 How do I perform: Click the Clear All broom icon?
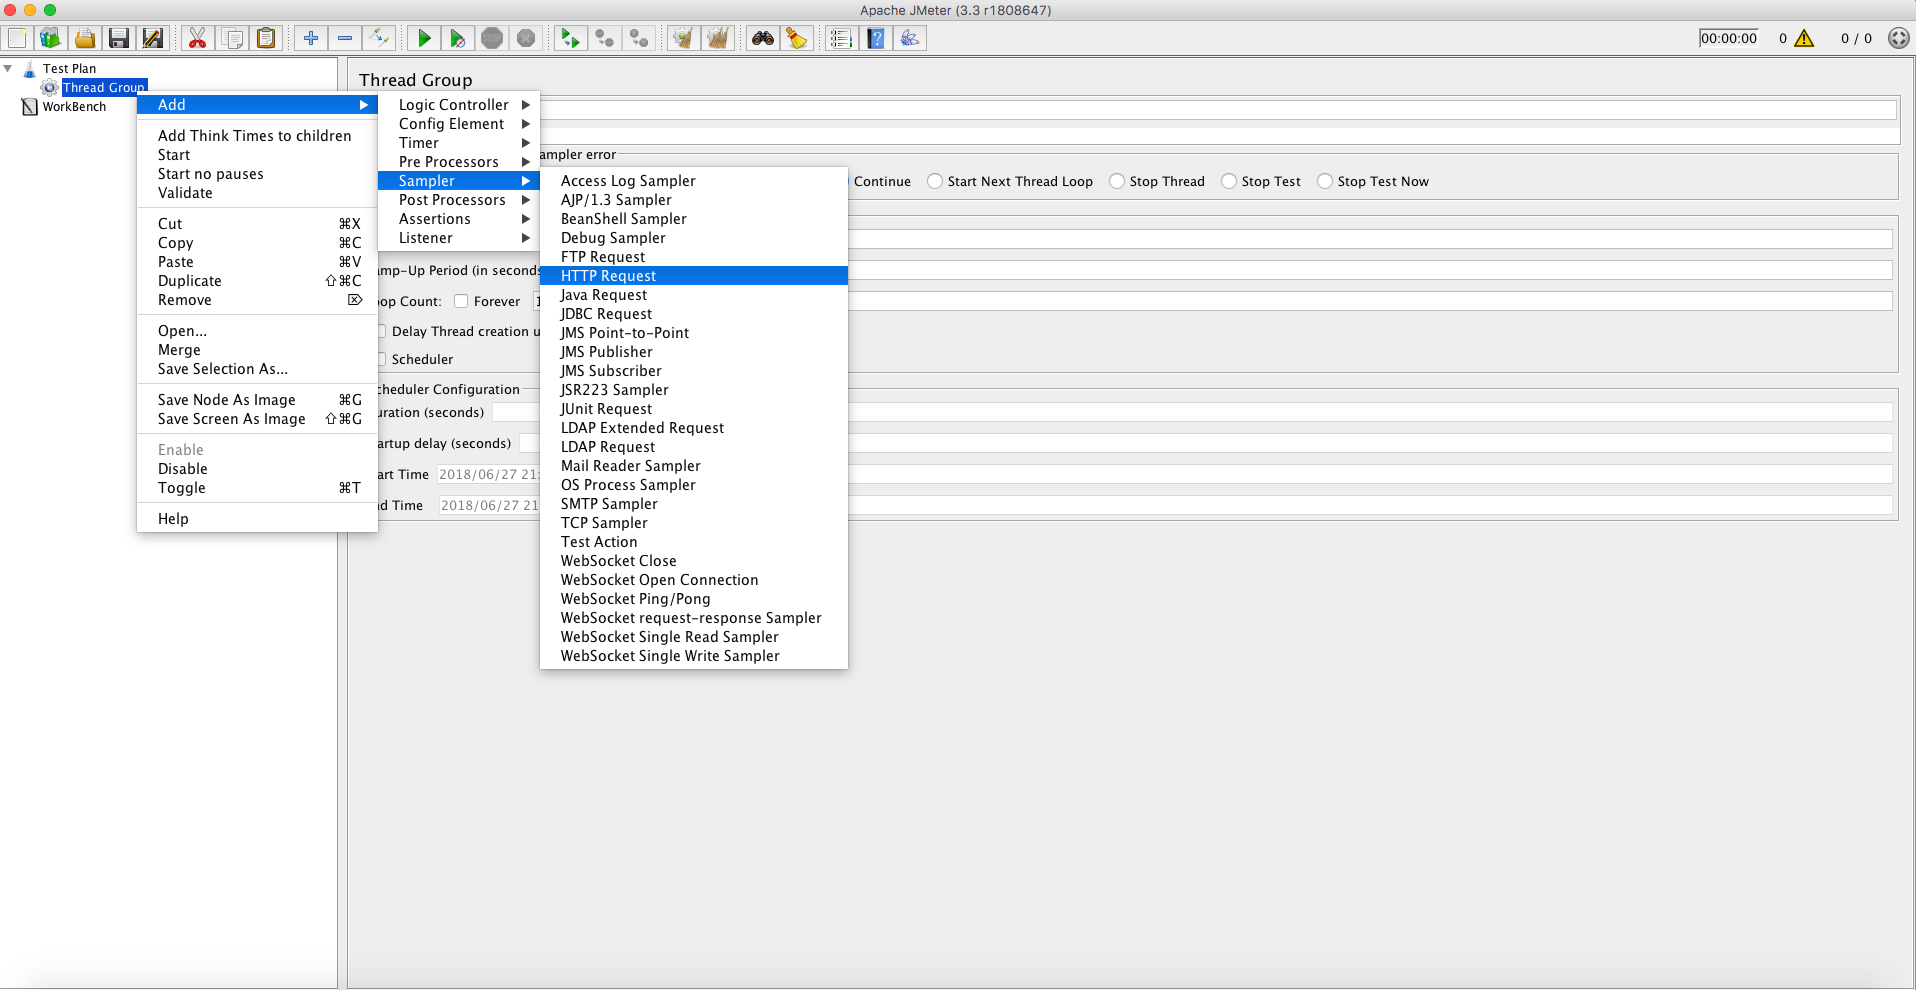(x=717, y=38)
